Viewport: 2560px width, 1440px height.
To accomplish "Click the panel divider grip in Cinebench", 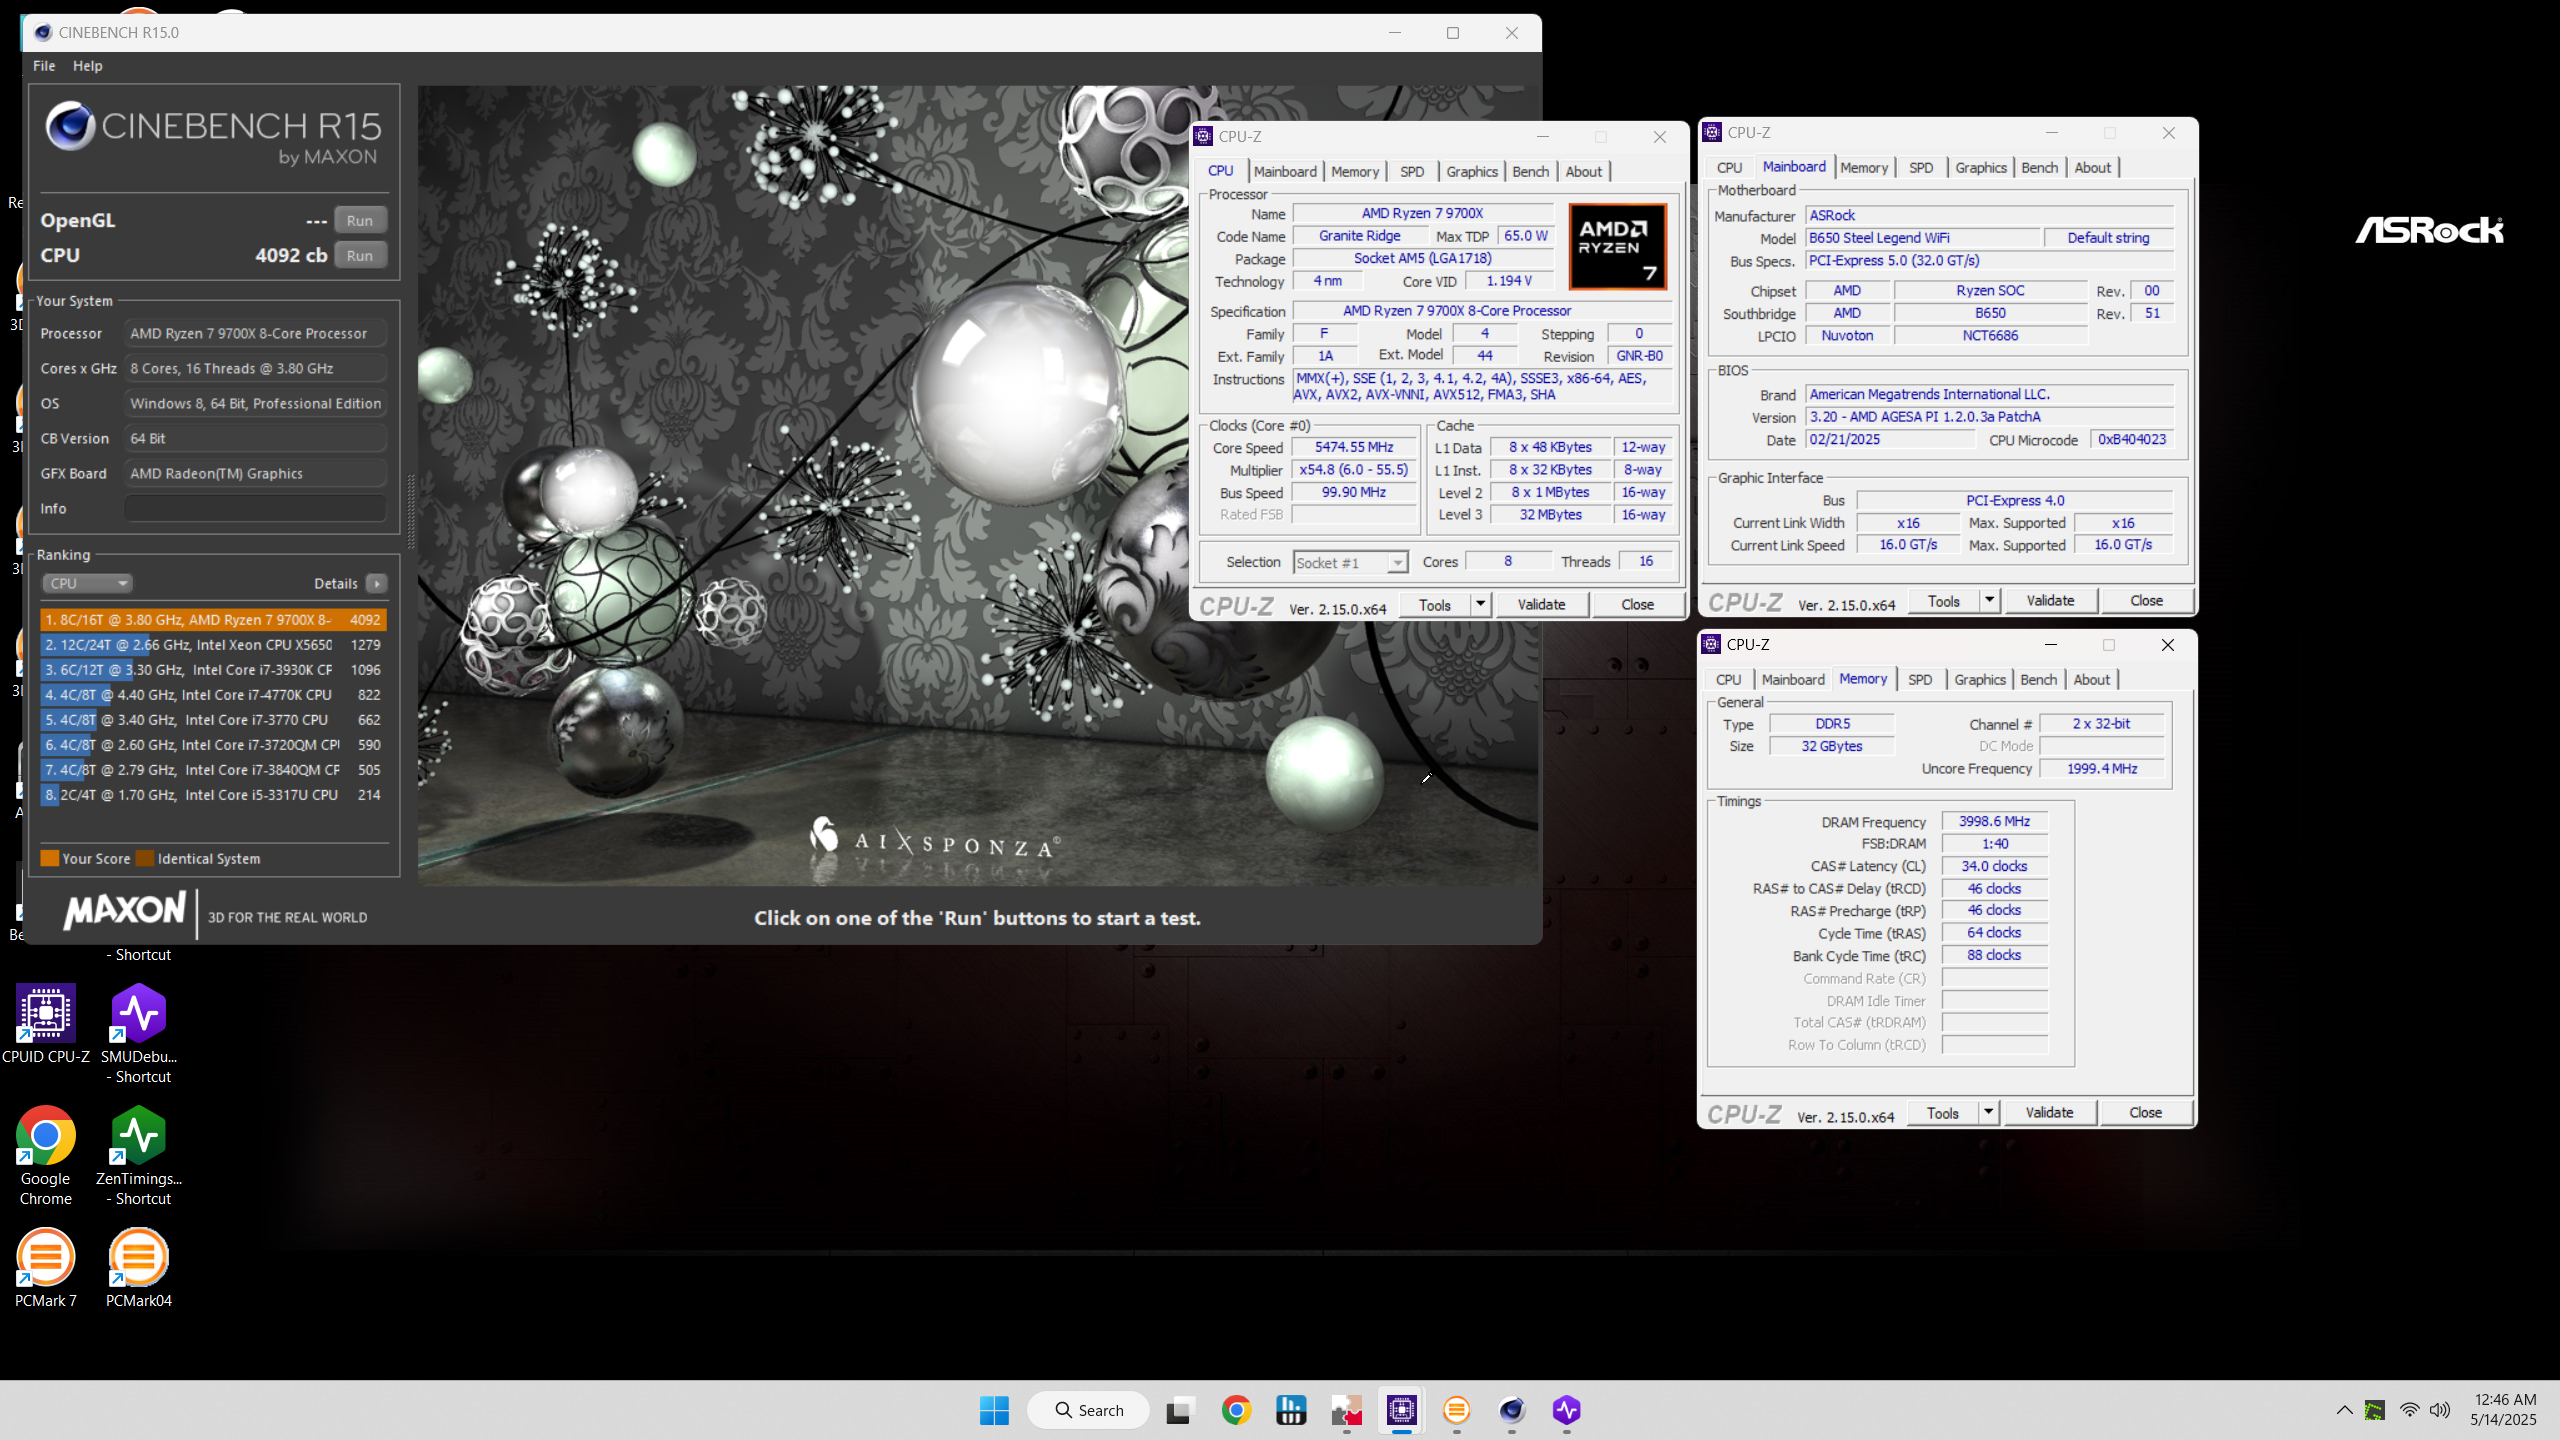I will coord(410,510).
